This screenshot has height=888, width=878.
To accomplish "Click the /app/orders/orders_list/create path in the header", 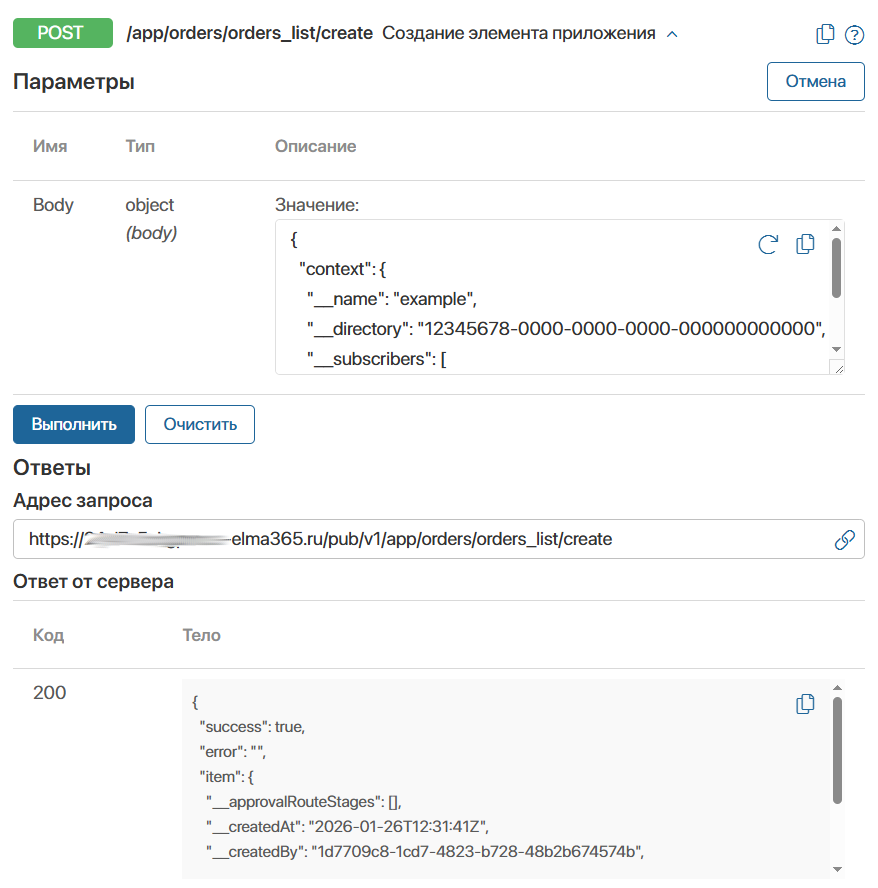I will click(x=249, y=33).
